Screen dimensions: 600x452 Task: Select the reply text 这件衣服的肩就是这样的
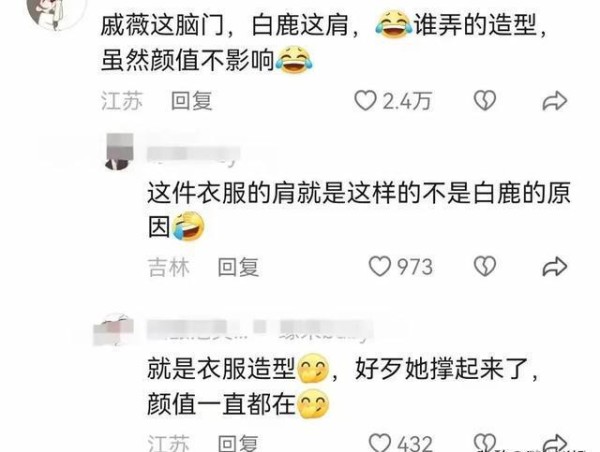[x=284, y=193]
